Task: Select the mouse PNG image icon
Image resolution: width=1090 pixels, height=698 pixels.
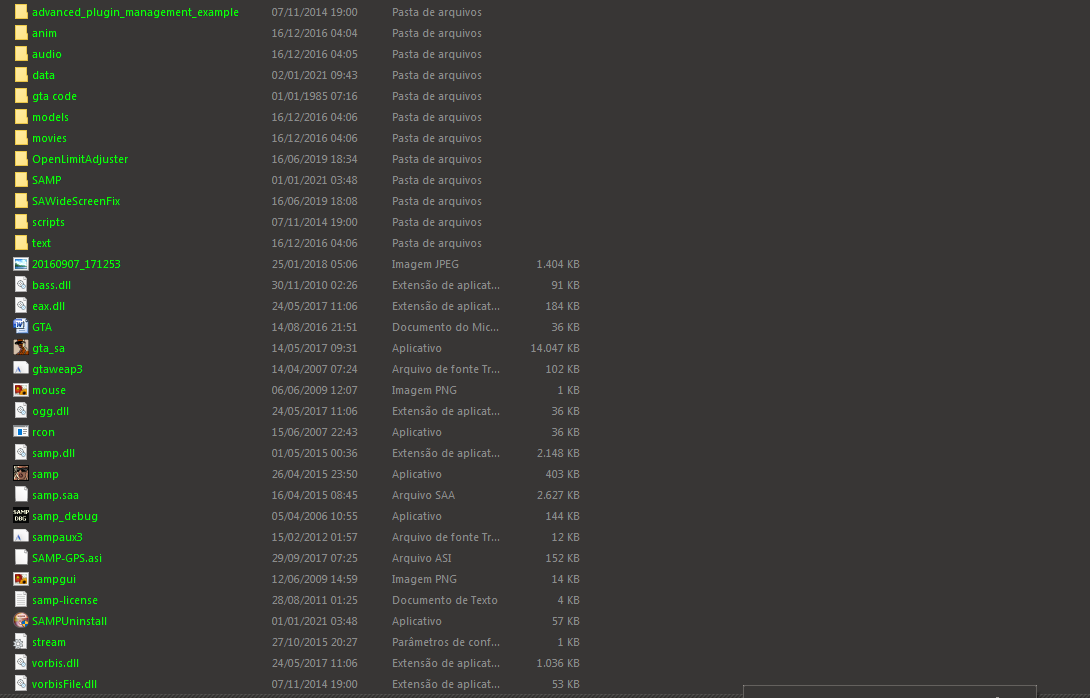Action: tap(21, 390)
